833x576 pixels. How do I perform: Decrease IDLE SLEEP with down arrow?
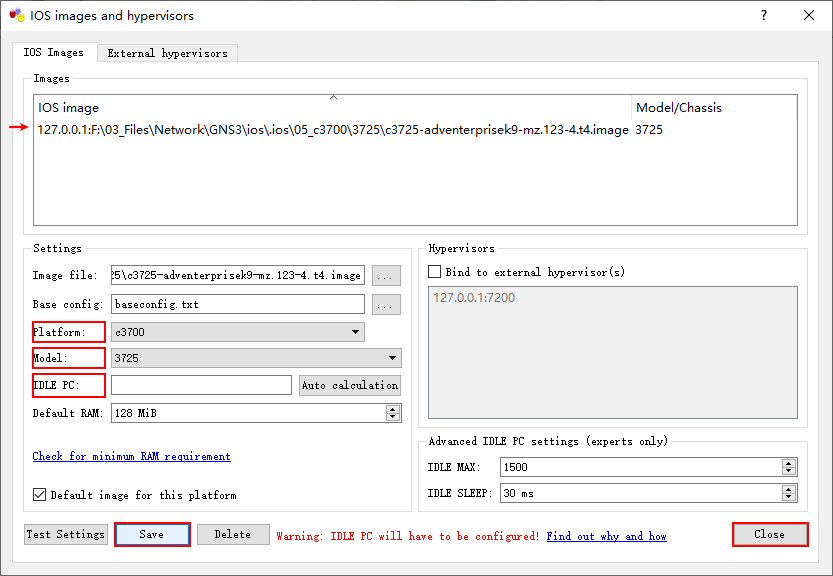[789, 497]
